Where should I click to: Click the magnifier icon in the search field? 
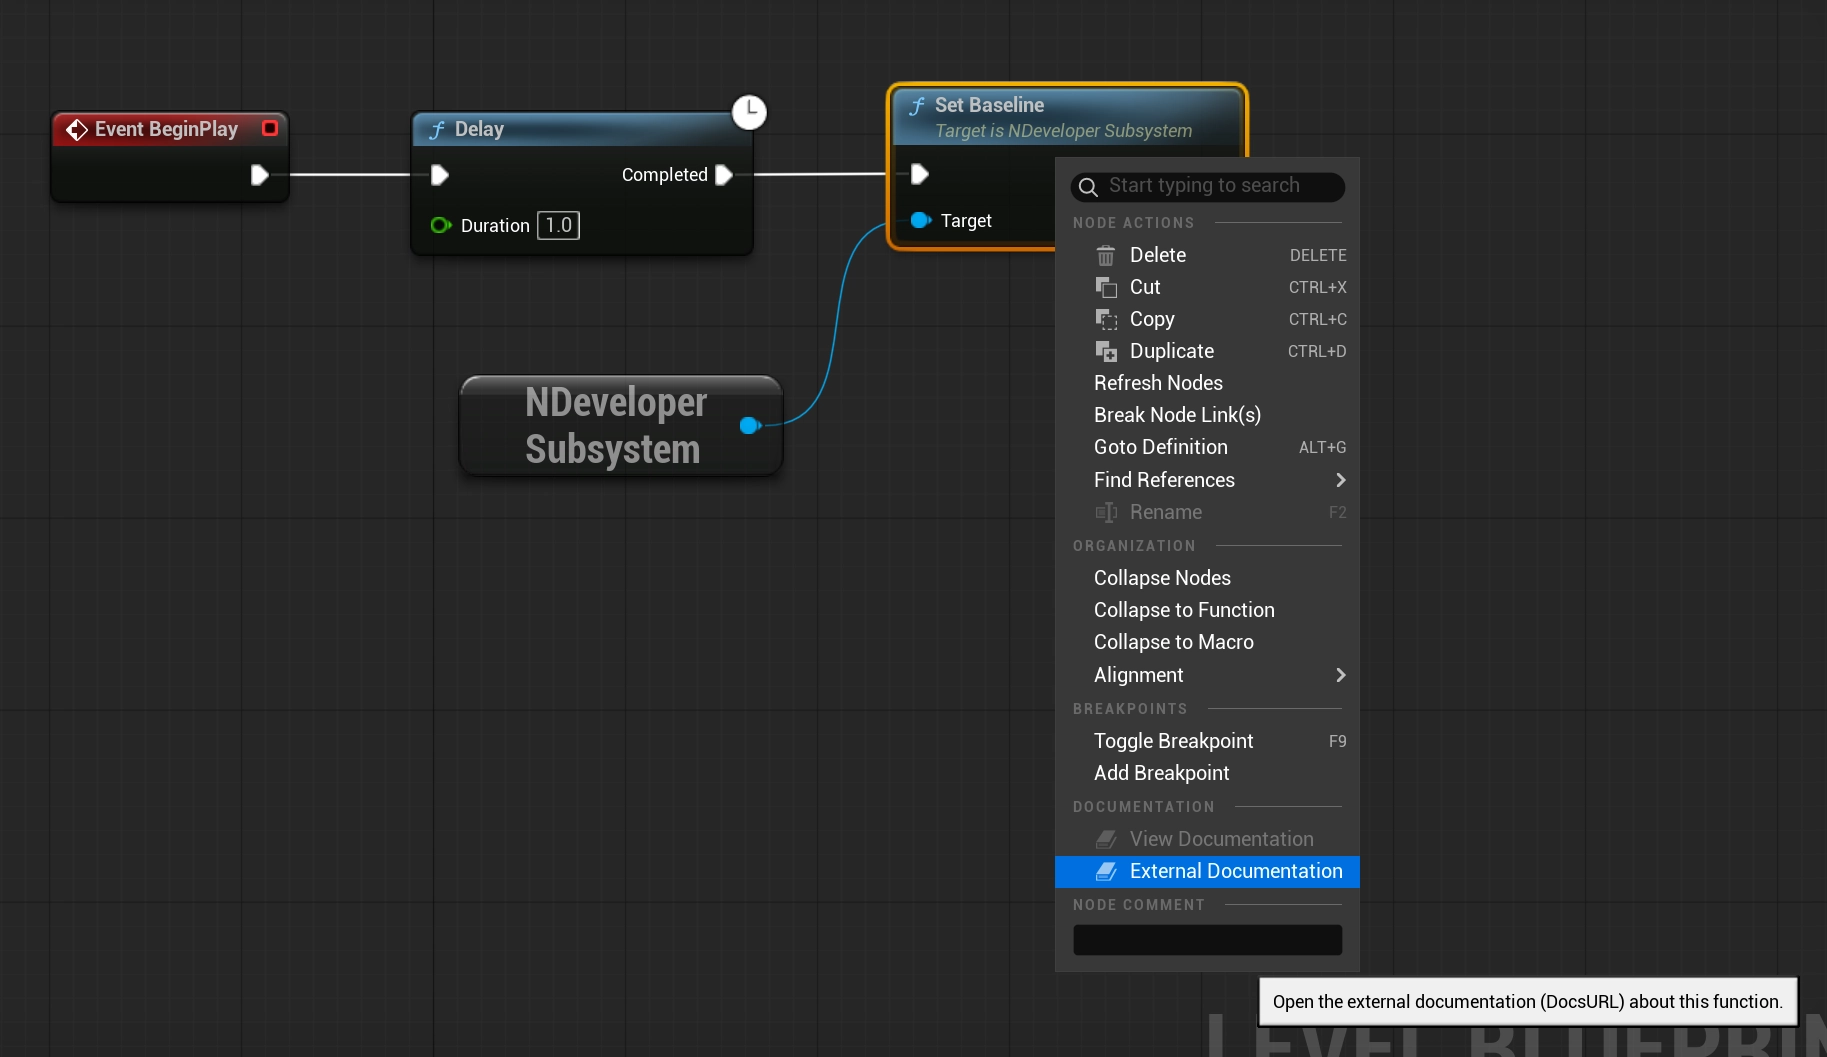(1088, 187)
